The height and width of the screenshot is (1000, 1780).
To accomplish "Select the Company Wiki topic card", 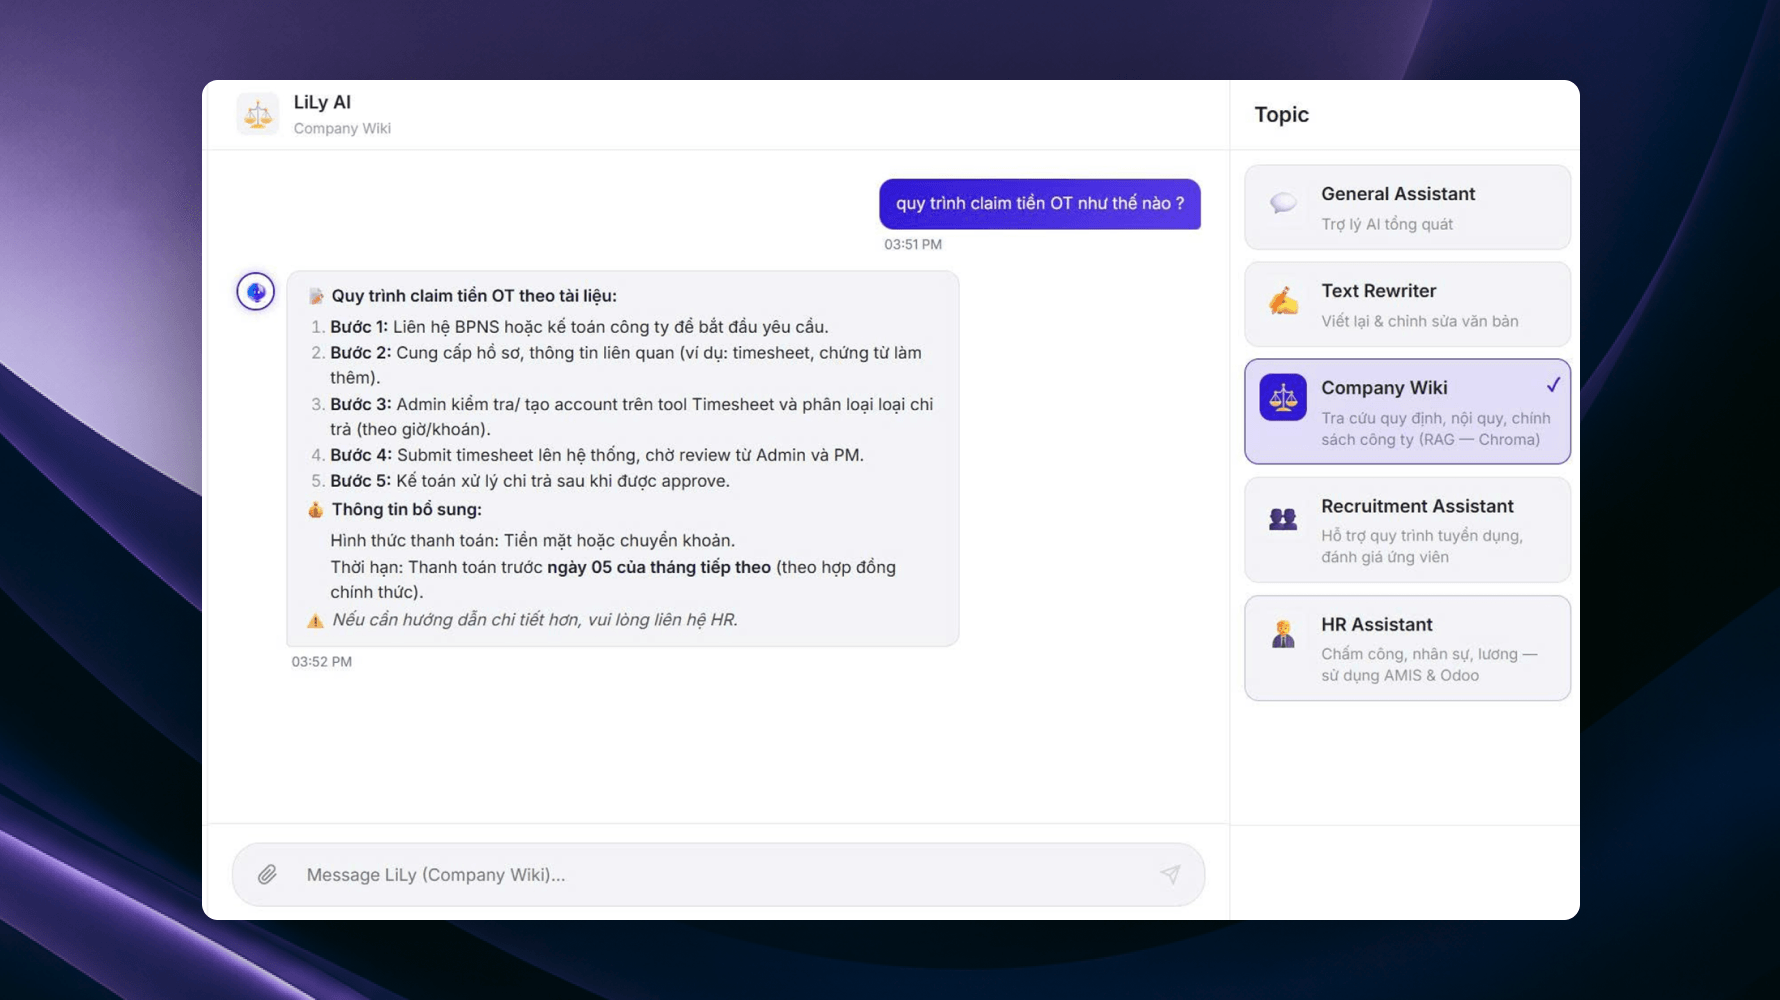I will pyautogui.click(x=1407, y=411).
